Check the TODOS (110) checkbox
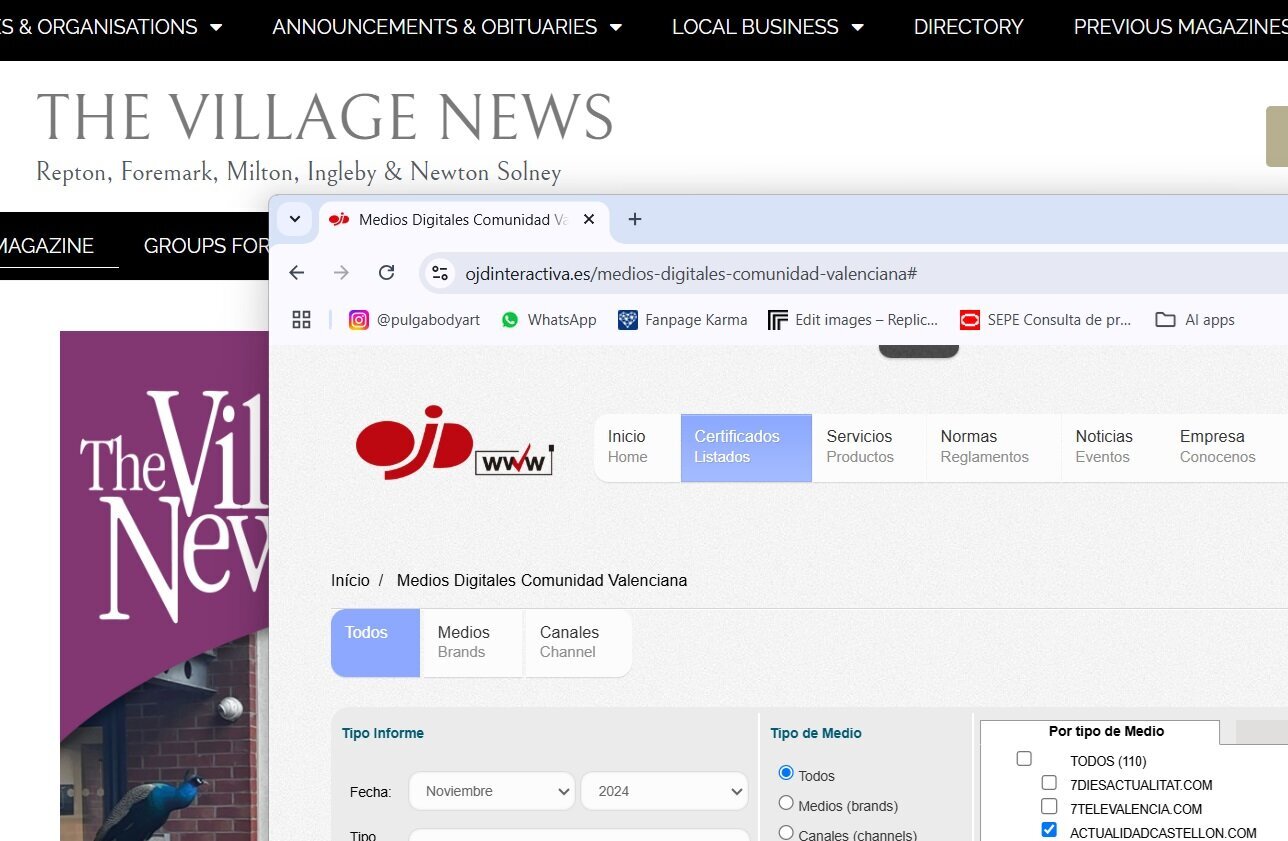Image resolution: width=1288 pixels, height=841 pixels. point(1024,759)
